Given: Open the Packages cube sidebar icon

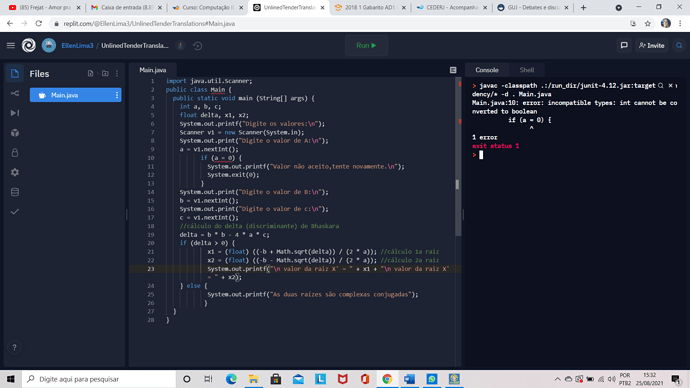Looking at the screenshot, I should 15,133.
